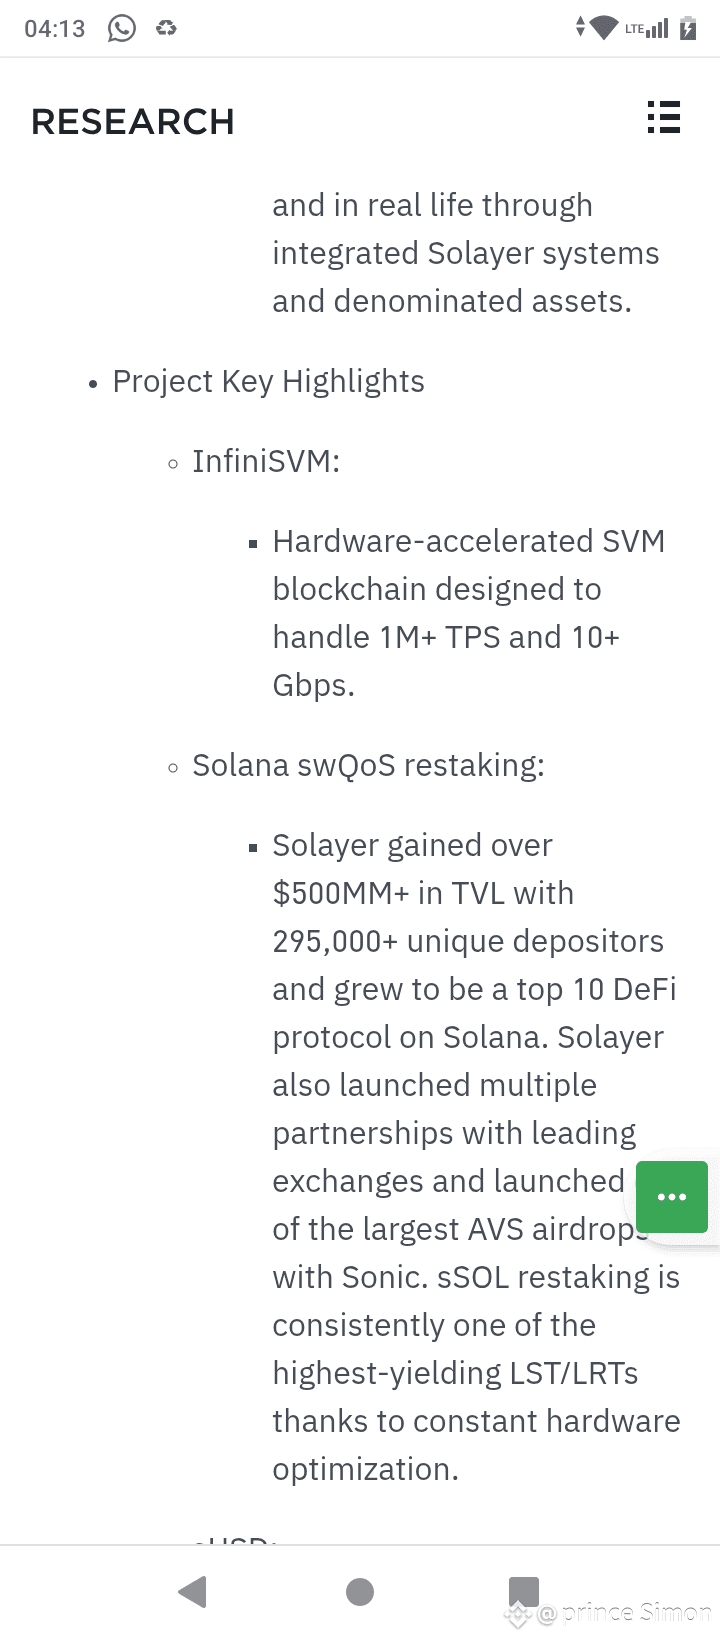Tap the battery charging icon
This screenshot has height=1640, width=720.
coord(688,28)
